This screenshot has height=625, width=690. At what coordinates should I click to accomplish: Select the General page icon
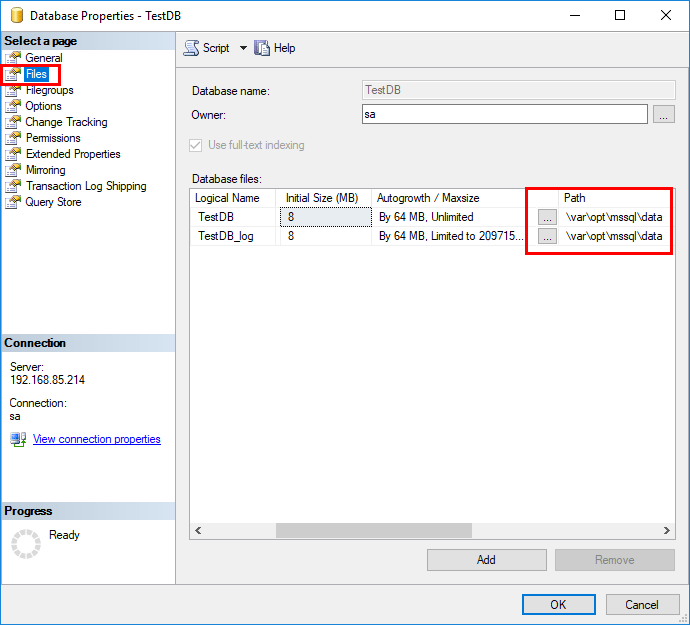tap(13, 58)
